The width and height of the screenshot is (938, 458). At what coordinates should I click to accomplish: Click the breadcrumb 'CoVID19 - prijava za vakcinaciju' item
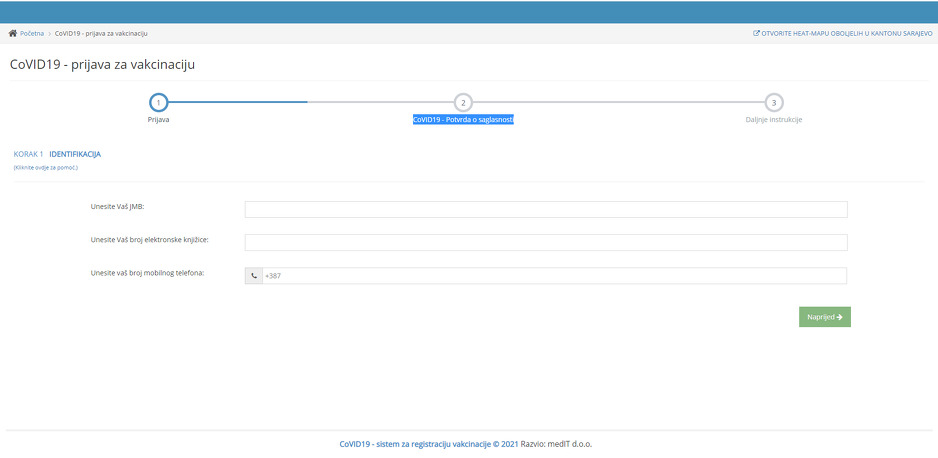click(x=101, y=33)
